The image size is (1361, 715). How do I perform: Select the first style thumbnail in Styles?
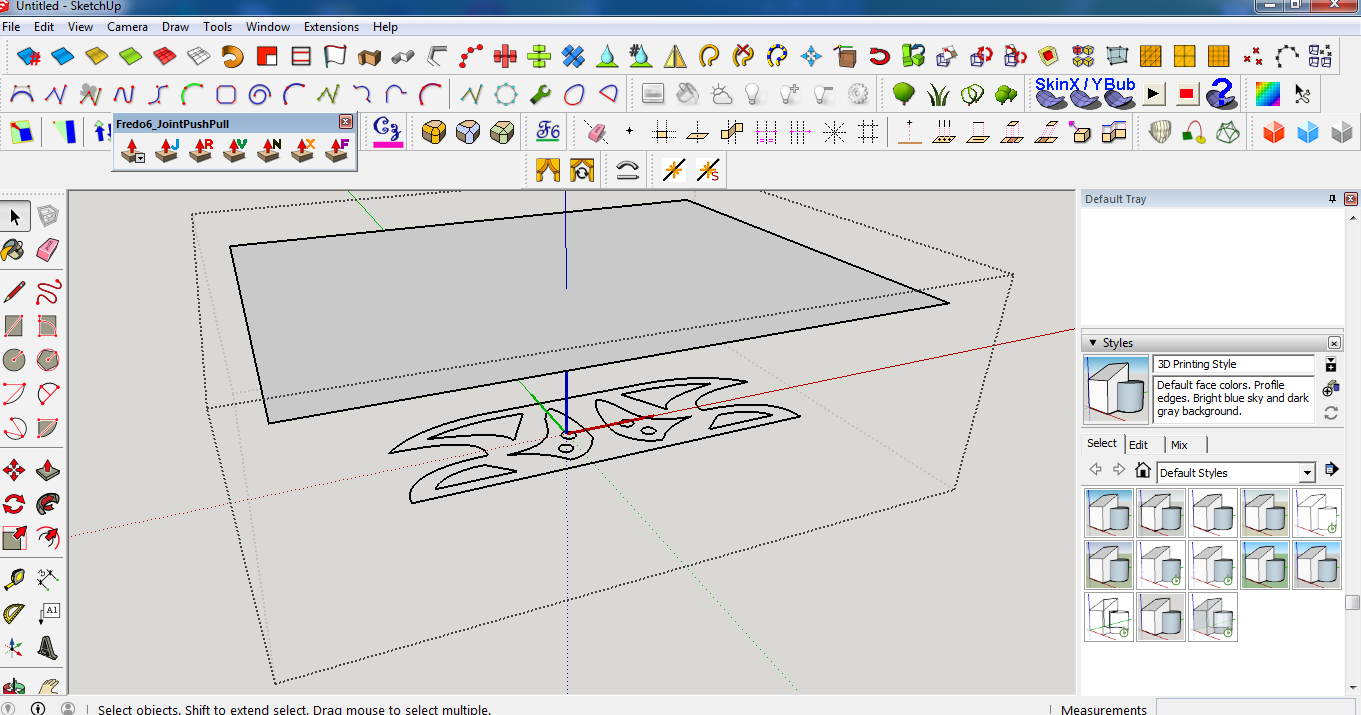(1109, 512)
